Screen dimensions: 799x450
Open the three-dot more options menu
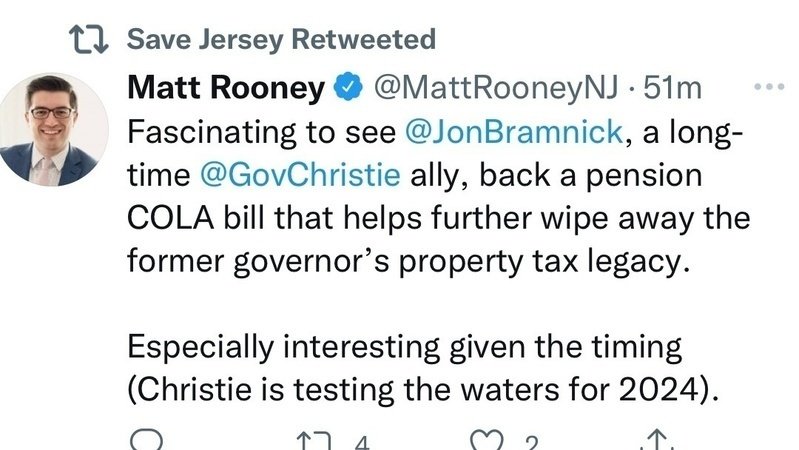768,88
